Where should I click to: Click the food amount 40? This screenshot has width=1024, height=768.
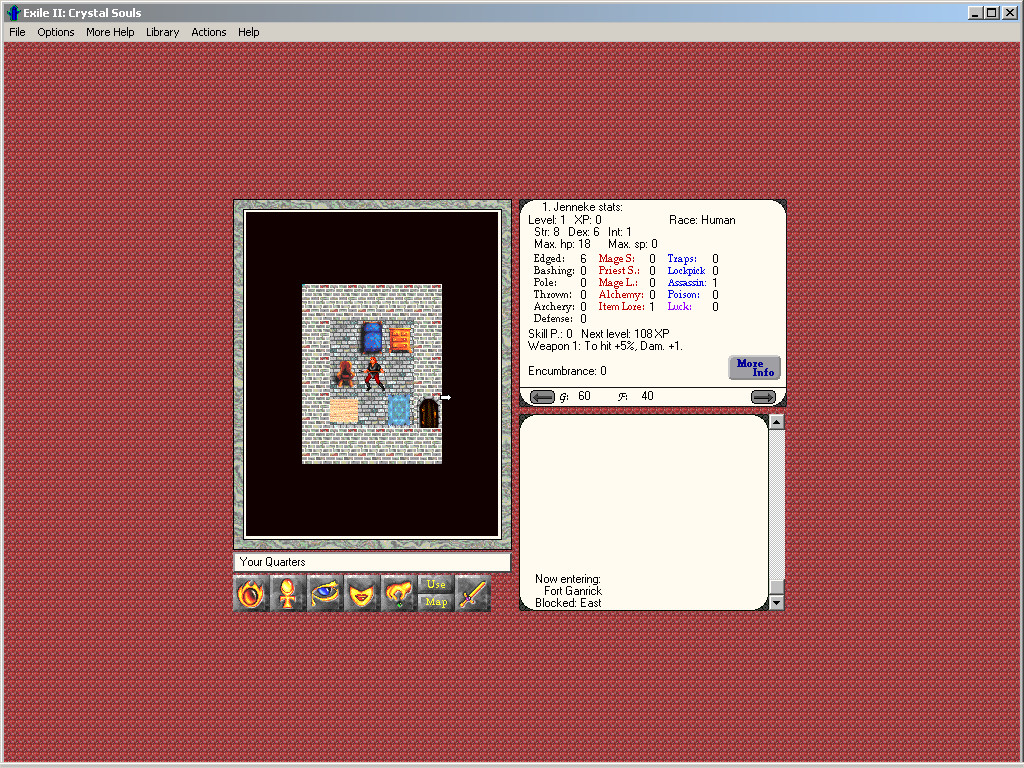coord(647,396)
